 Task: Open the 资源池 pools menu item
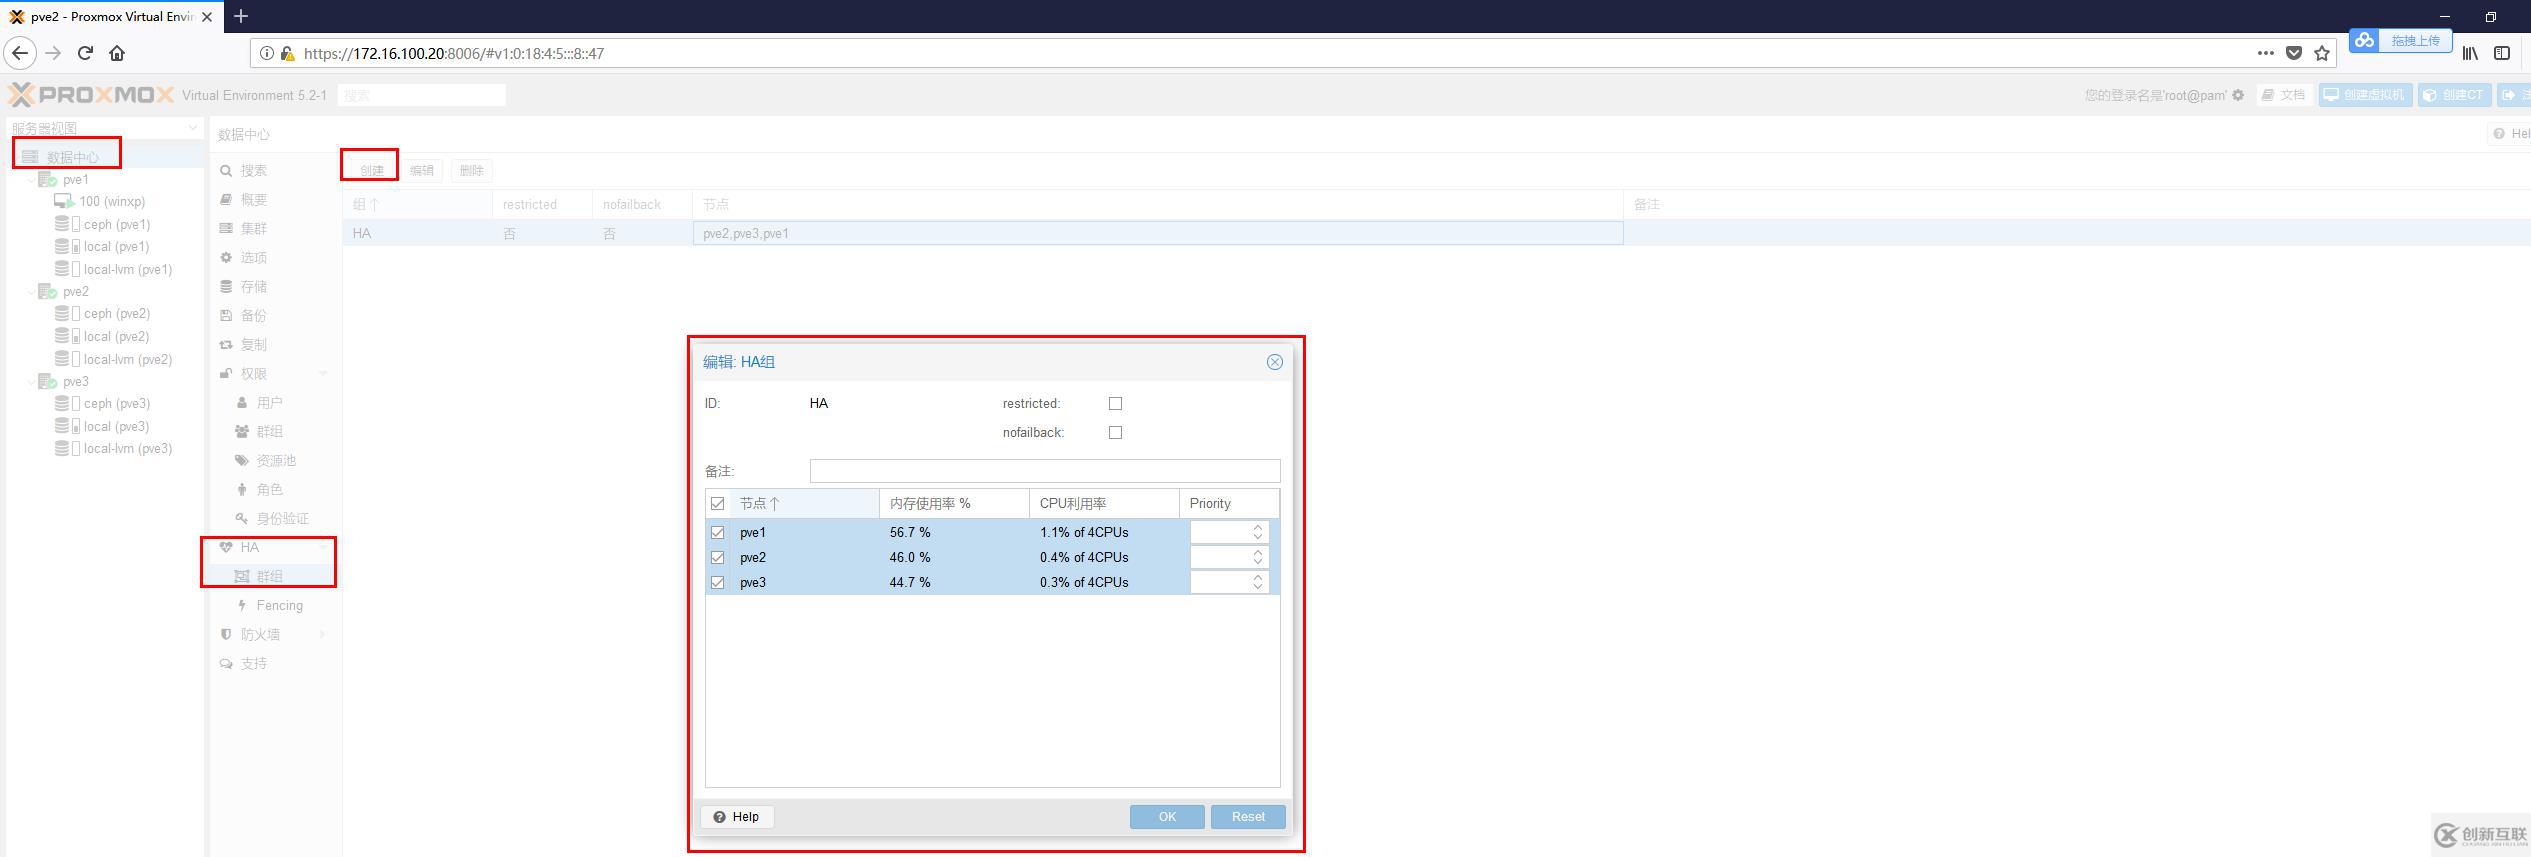(x=275, y=461)
